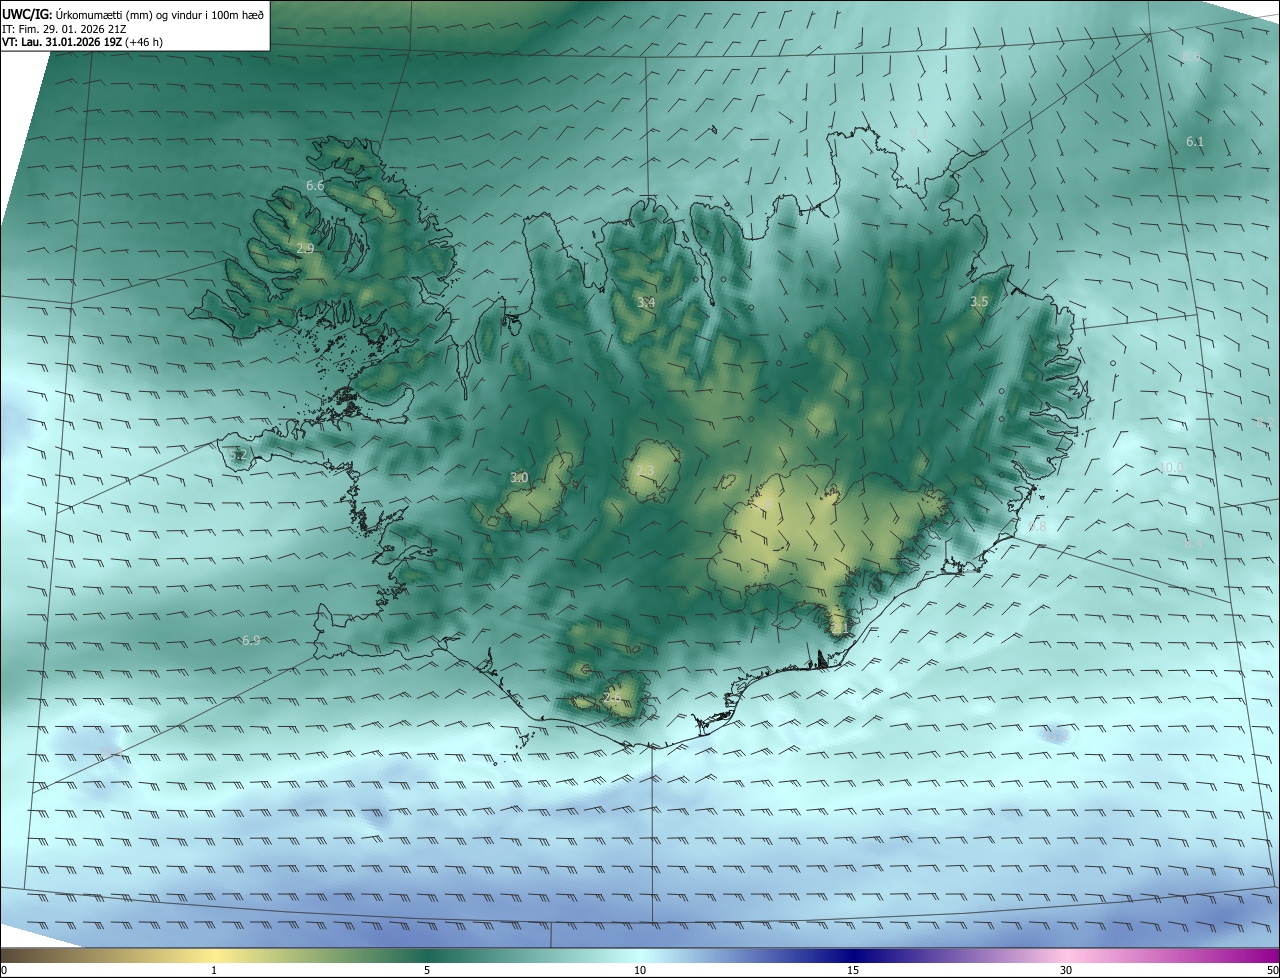Click the 6.6 value over the Westfjords
The width and height of the screenshot is (1280, 978).
tap(315, 186)
